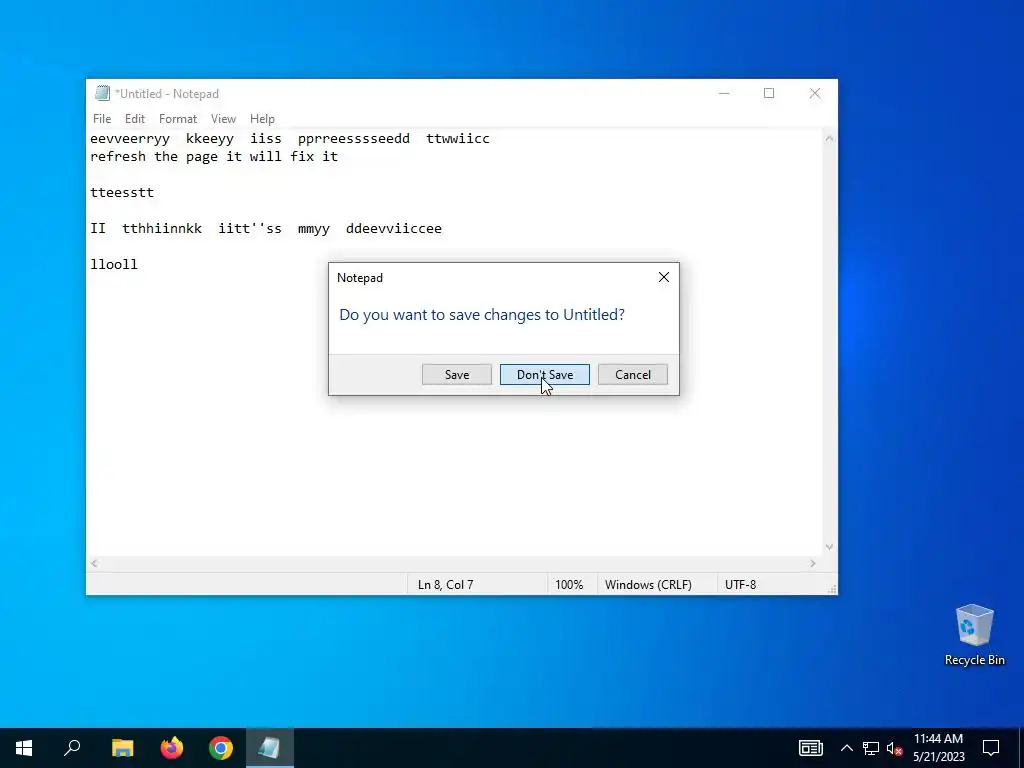Open the File menu in Notepad
1024x768 pixels.
pyautogui.click(x=102, y=119)
